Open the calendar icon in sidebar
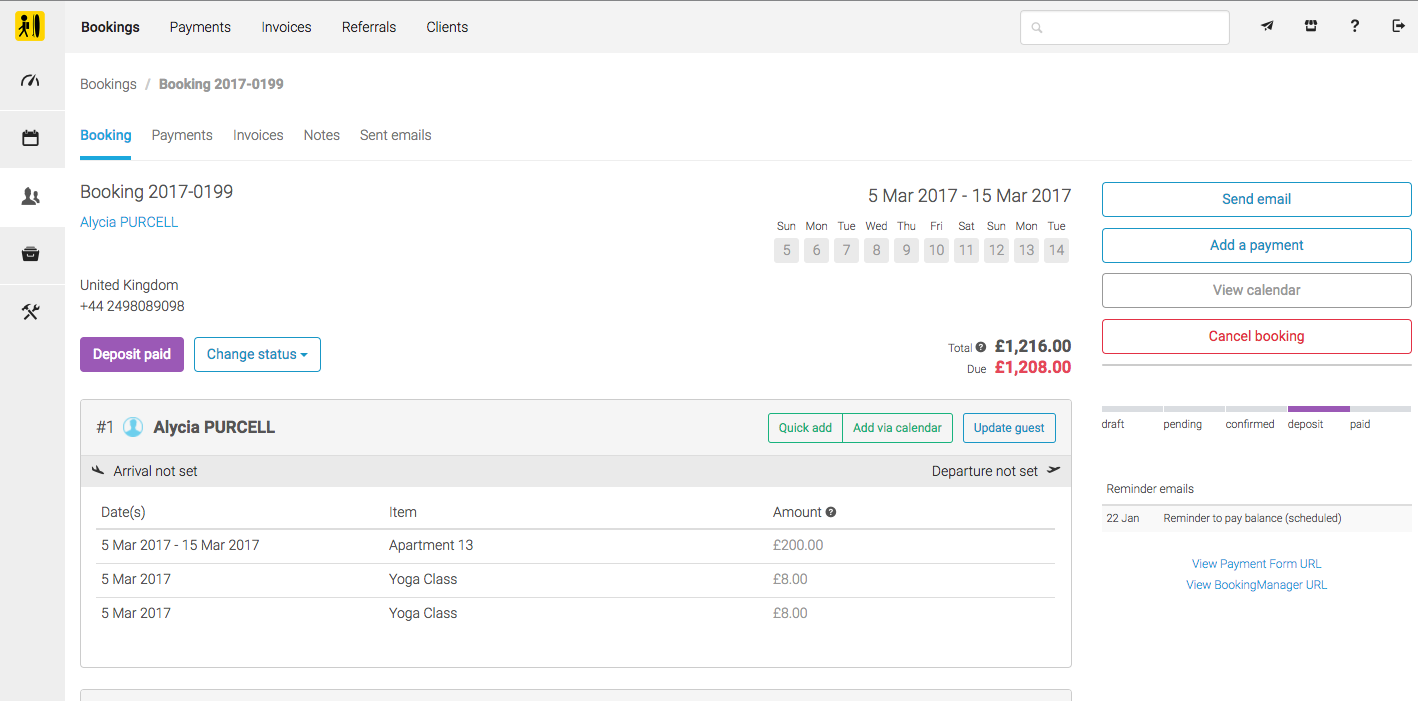 coord(30,138)
